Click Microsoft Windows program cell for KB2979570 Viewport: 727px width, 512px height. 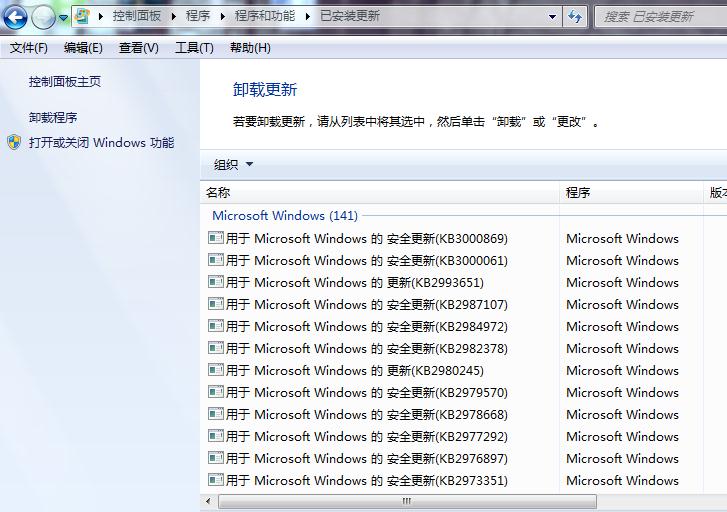pyautogui.click(x=622, y=392)
